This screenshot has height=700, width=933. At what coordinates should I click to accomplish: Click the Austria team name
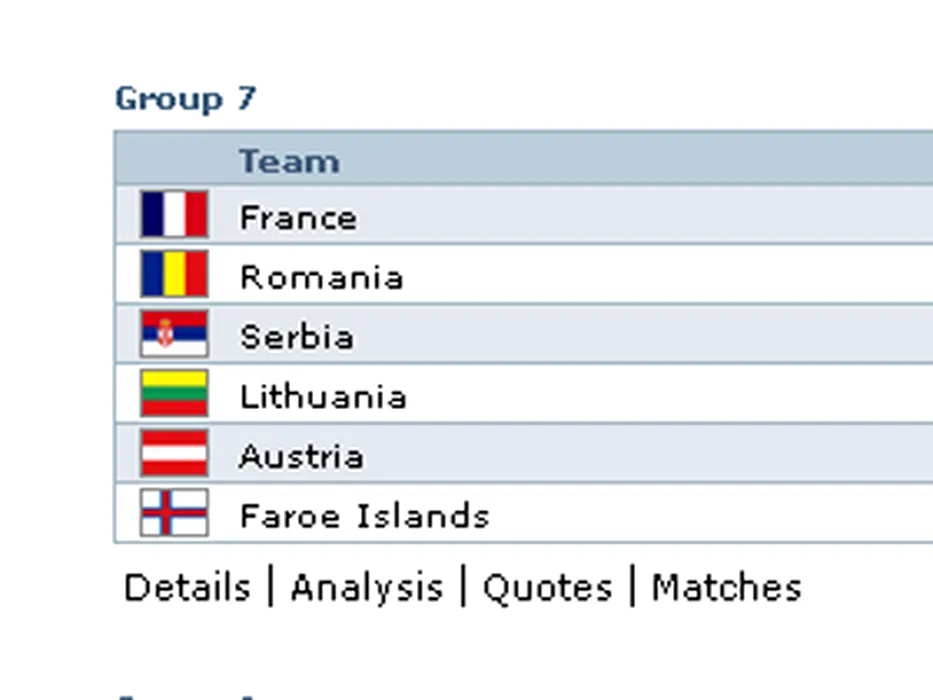[x=301, y=457]
